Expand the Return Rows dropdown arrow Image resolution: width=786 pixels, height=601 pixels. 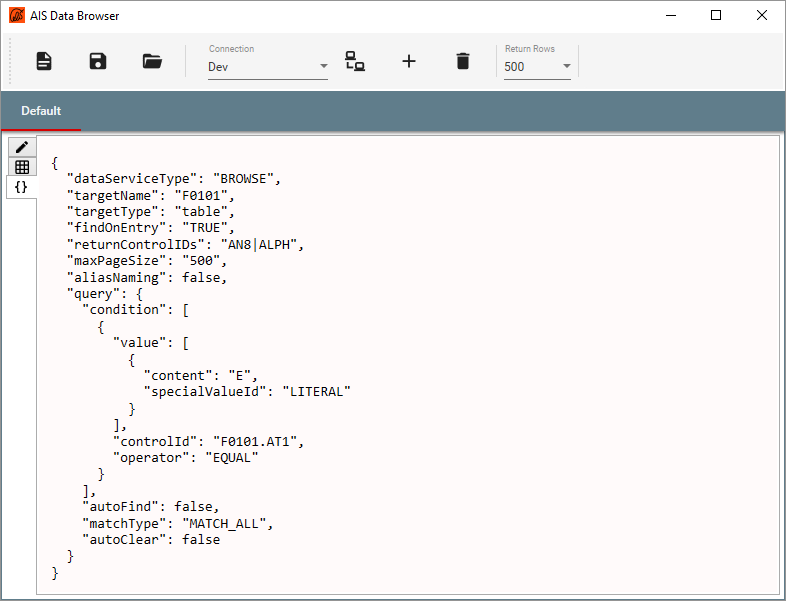tap(566, 67)
